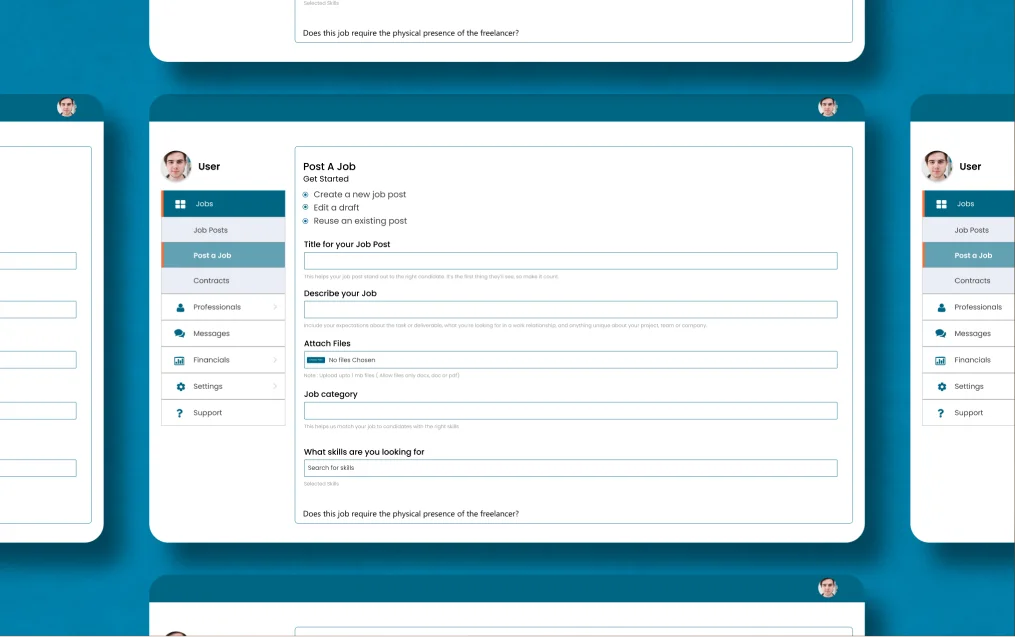Click the Professionals person icon in center window
Image resolution: width=1015 pixels, height=637 pixels.
coord(180,307)
